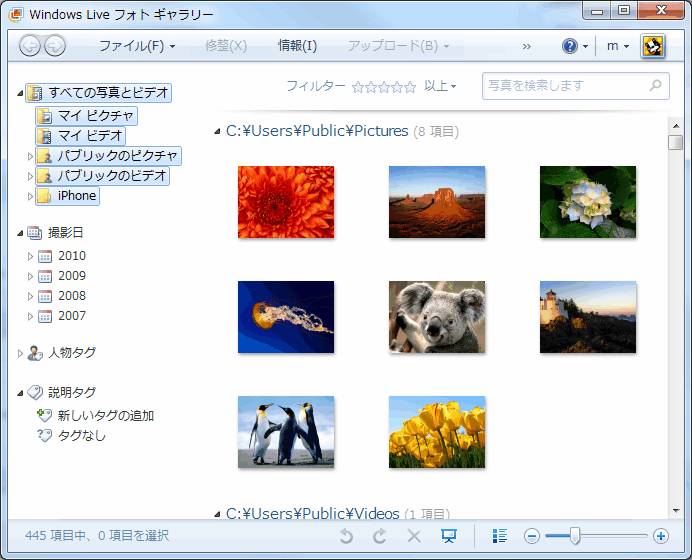Open the 以上 rating filter dropdown
This screenshot has height=560, width=692.
440,86
